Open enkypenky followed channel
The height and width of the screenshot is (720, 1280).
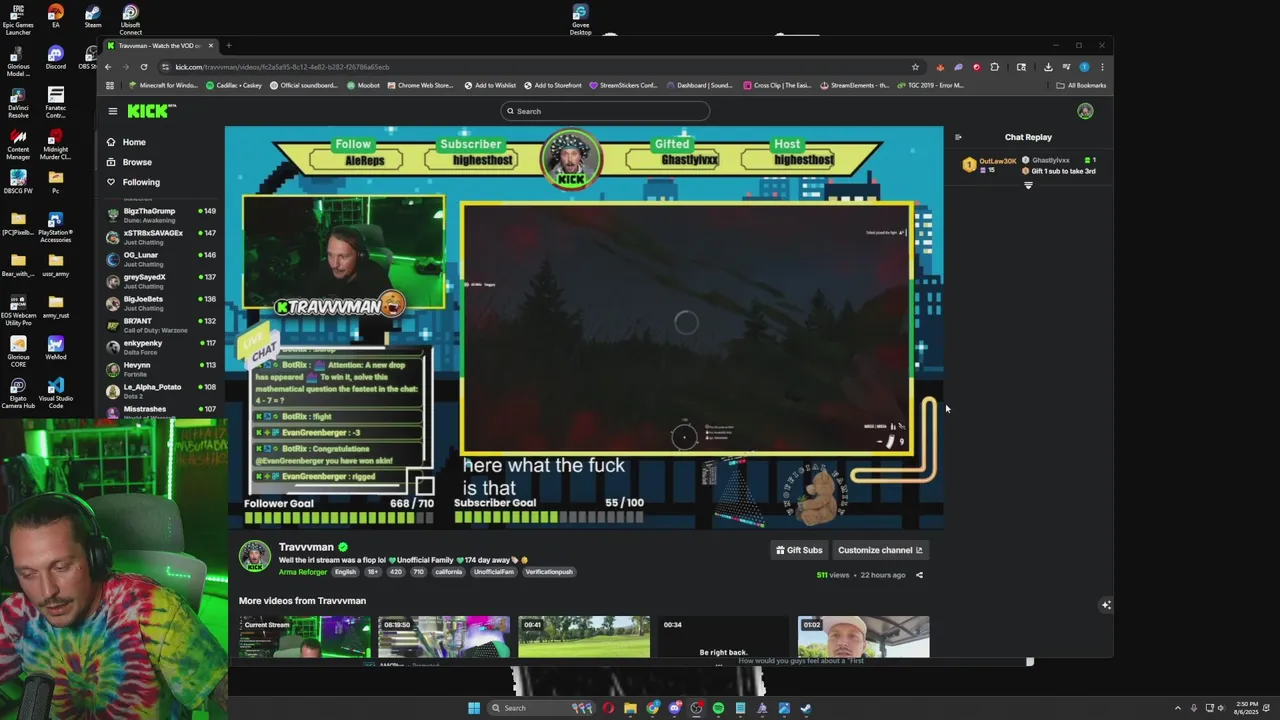tap(160, 346)
